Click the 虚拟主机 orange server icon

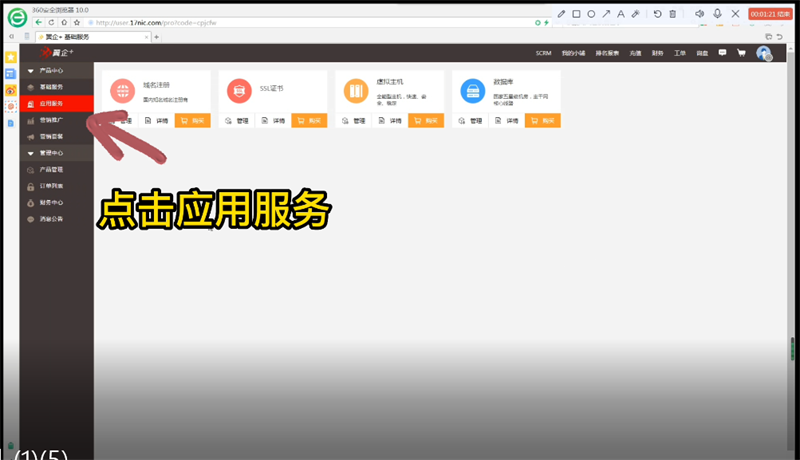click(x=356, y=91)
